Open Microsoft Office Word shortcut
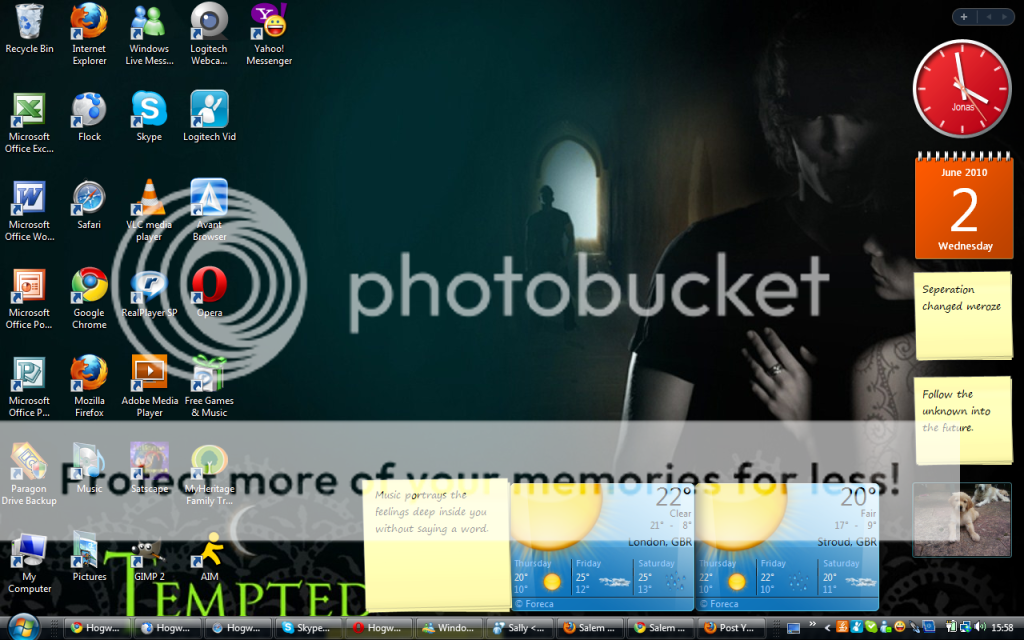Screen dimensions: 1024x640 tap(29, 210)
